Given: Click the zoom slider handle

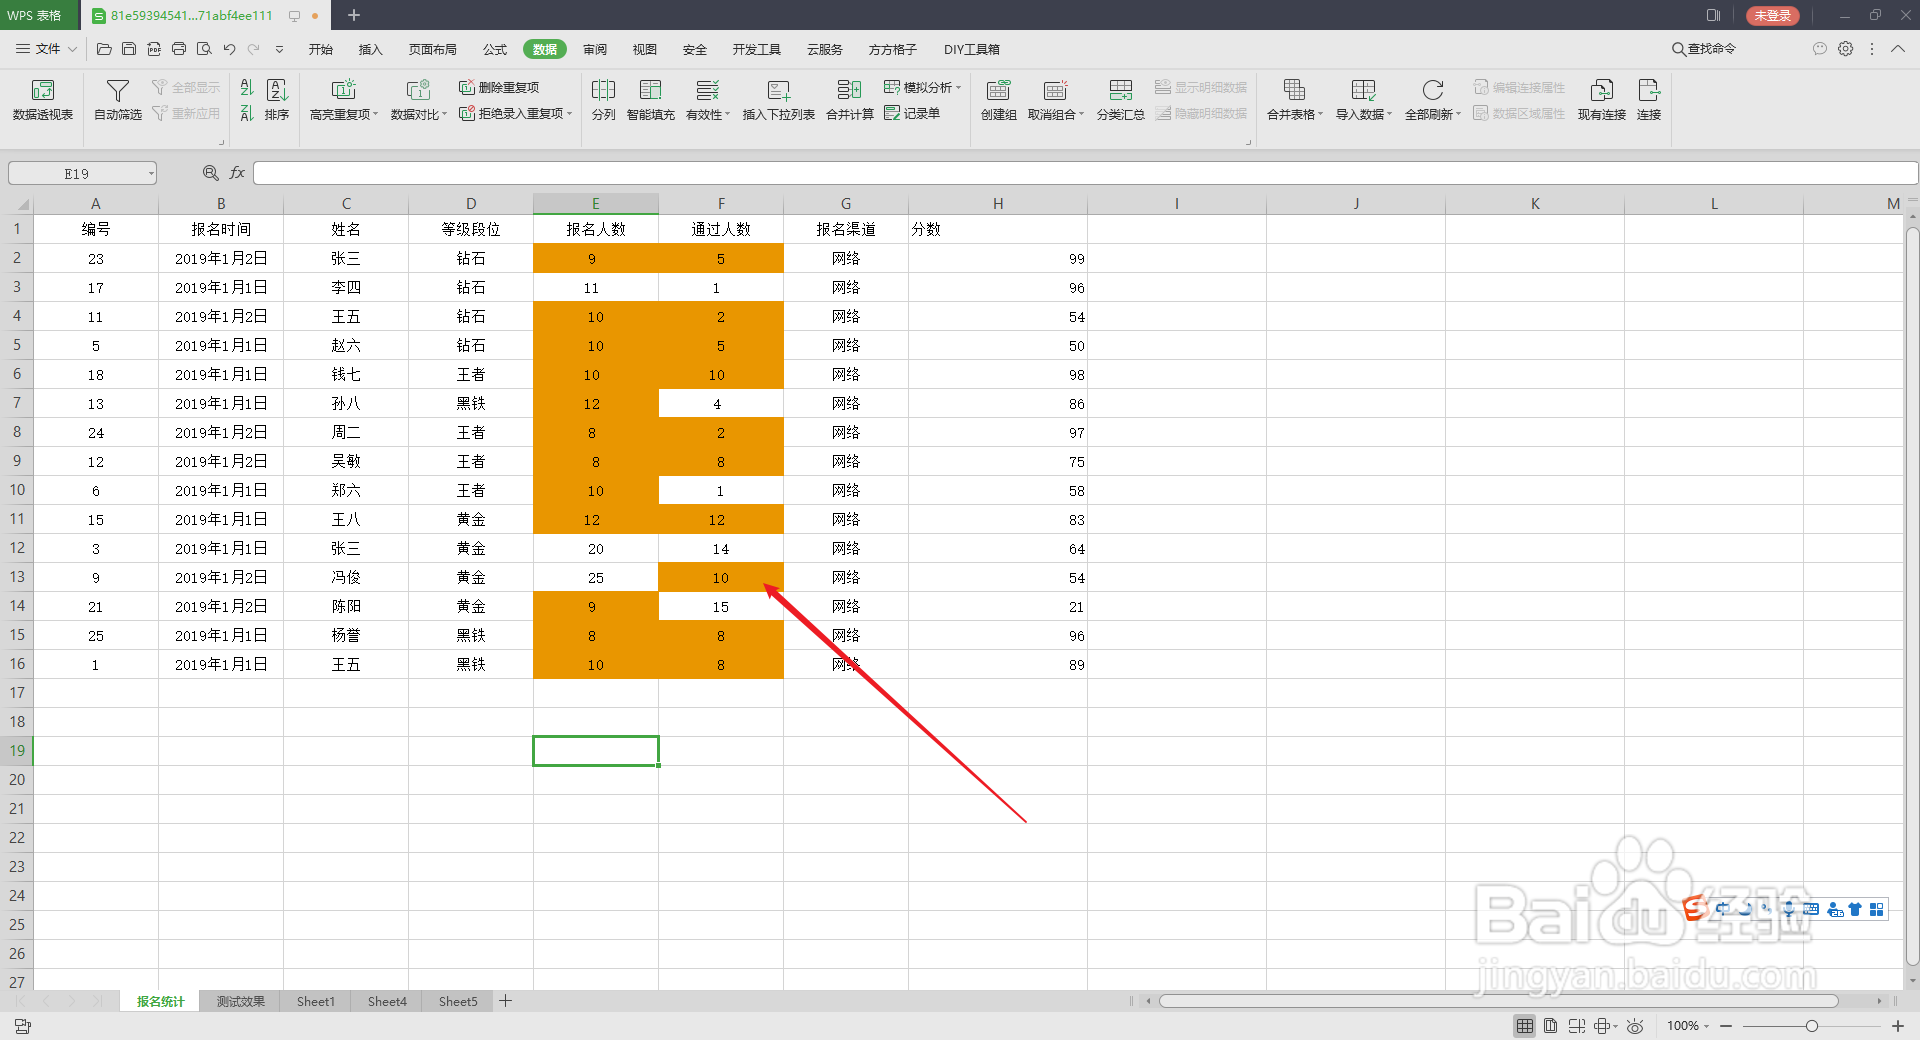Looking at the screenshot, I should click(x=1812, y=1026).
